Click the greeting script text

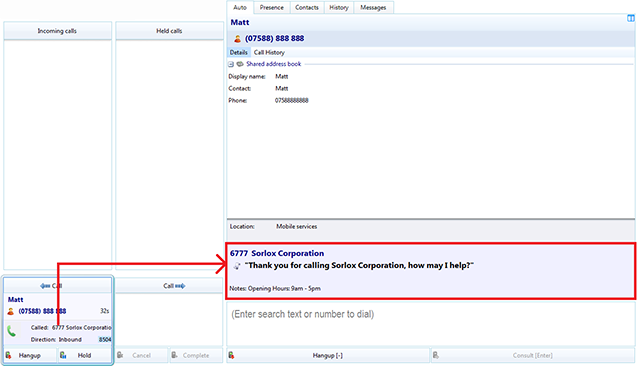pos(359,265)
